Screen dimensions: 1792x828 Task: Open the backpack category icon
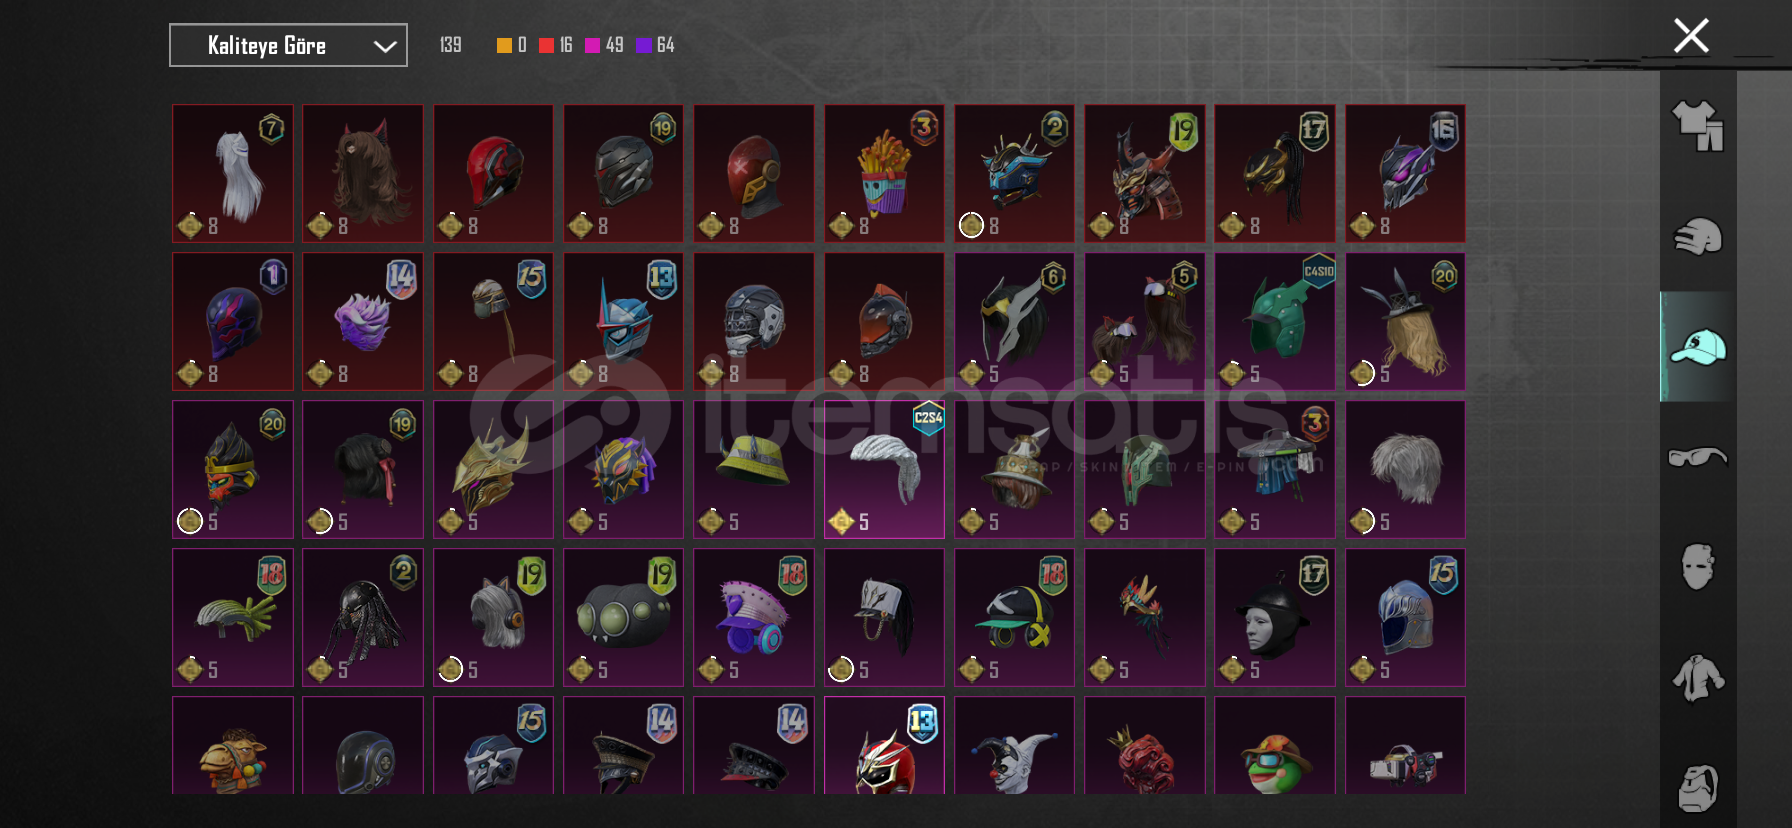[1698, 788]
